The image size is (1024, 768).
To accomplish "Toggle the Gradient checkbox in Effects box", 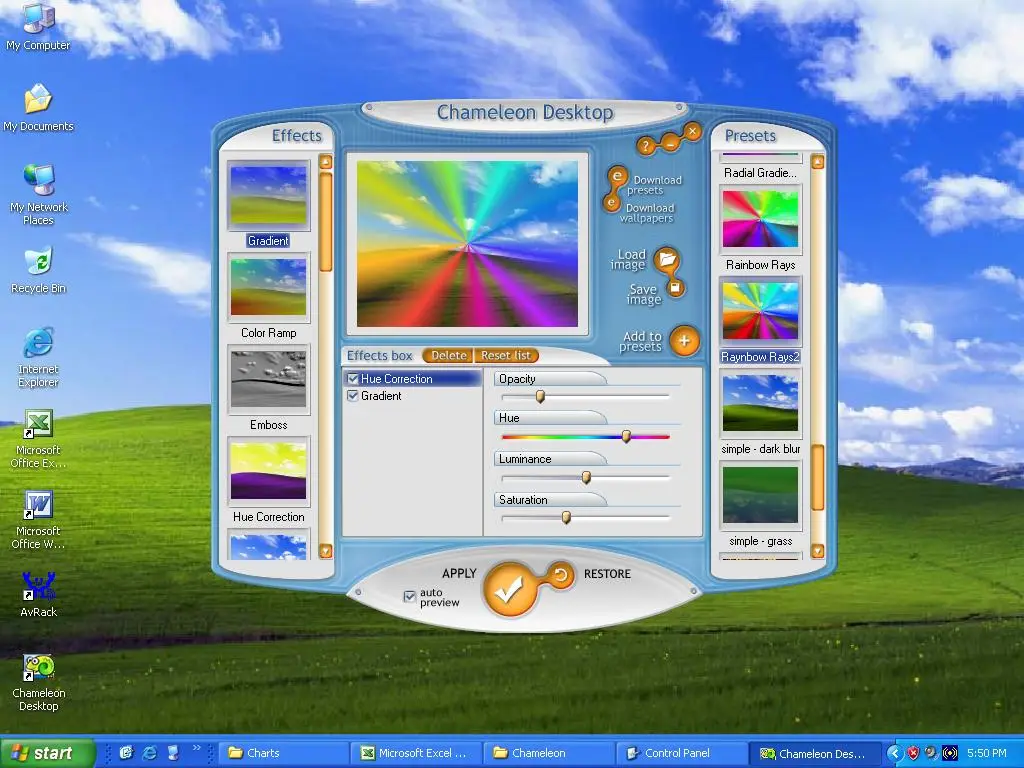I will (x=353, y=396).
